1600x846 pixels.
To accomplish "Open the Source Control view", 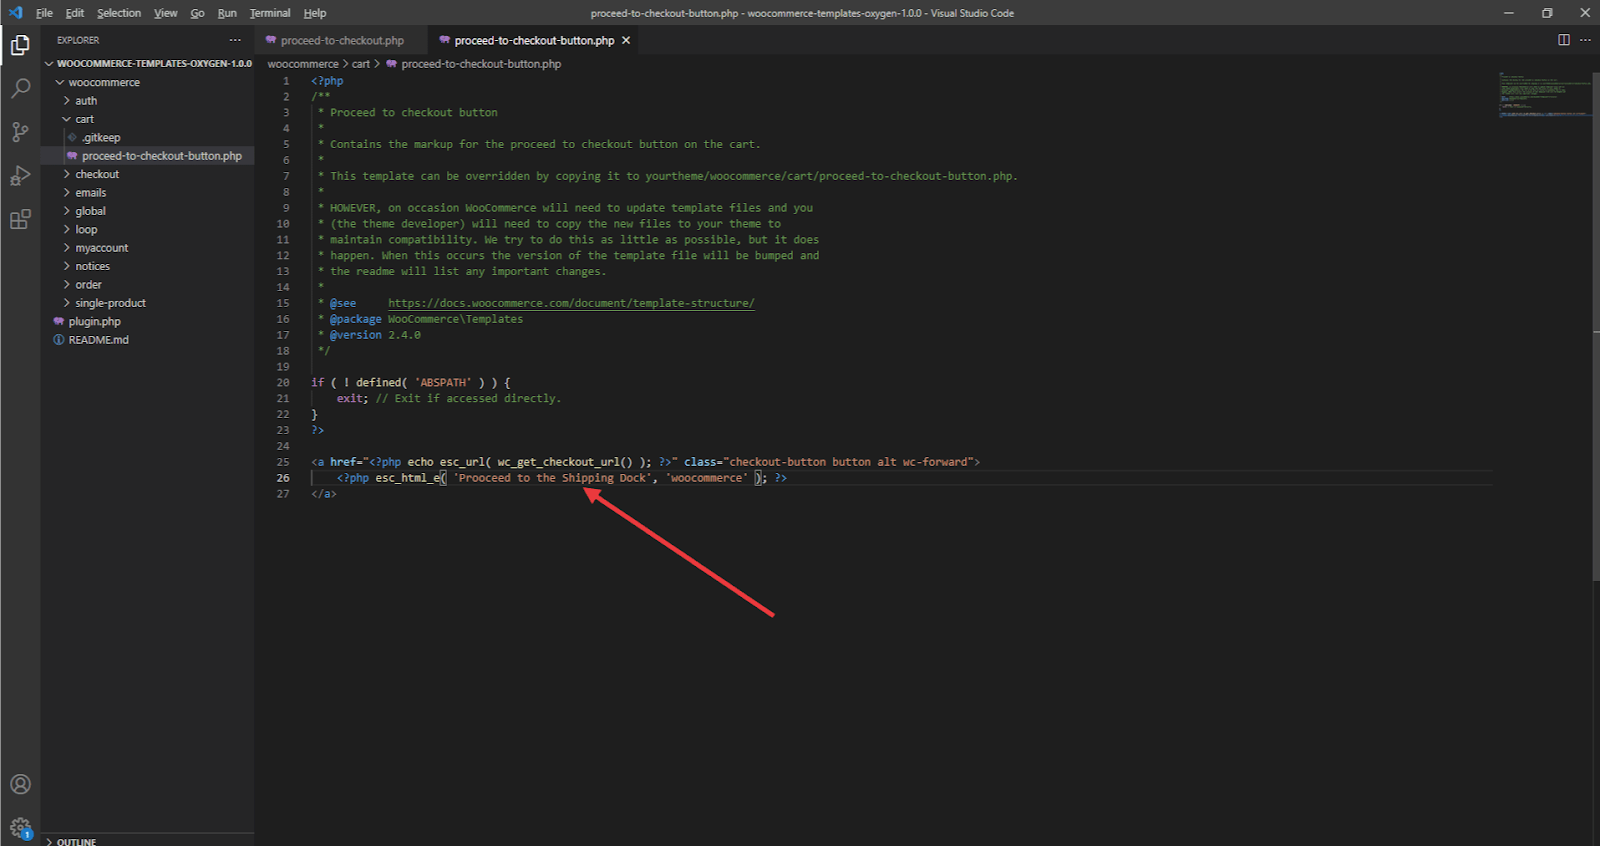I will tap(20, 132).
